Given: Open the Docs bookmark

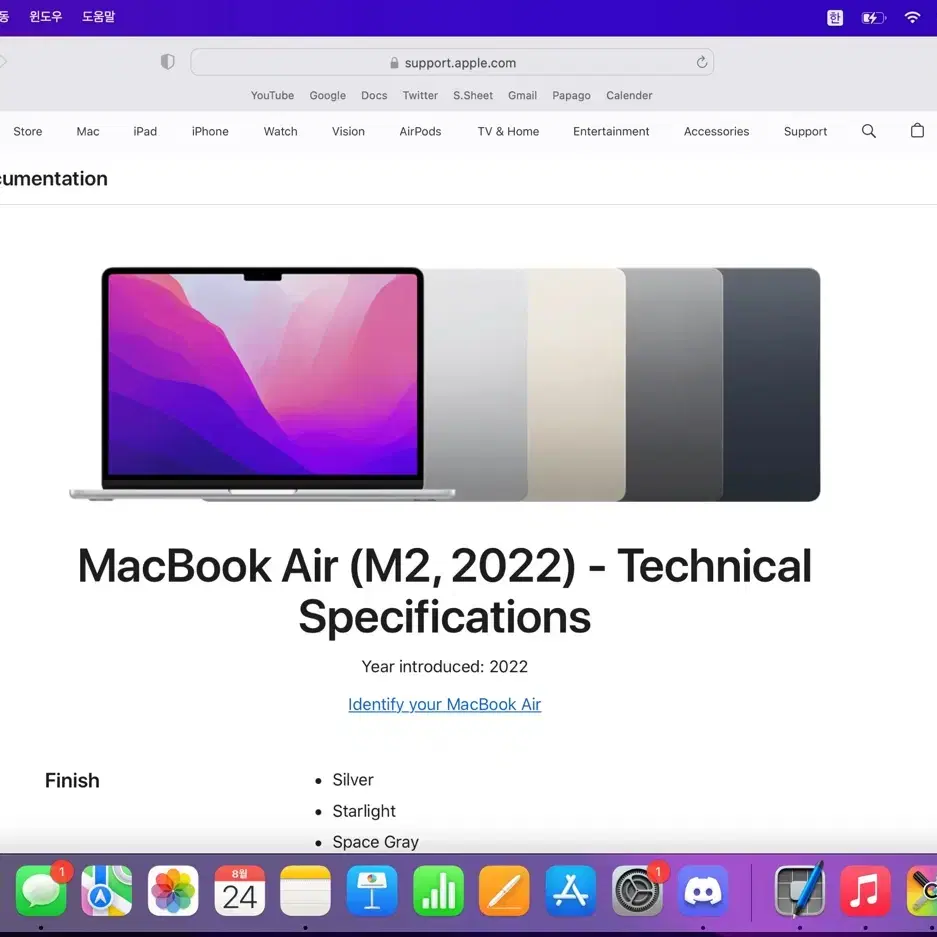Looking at the screenshot, I should click(374, 95).
